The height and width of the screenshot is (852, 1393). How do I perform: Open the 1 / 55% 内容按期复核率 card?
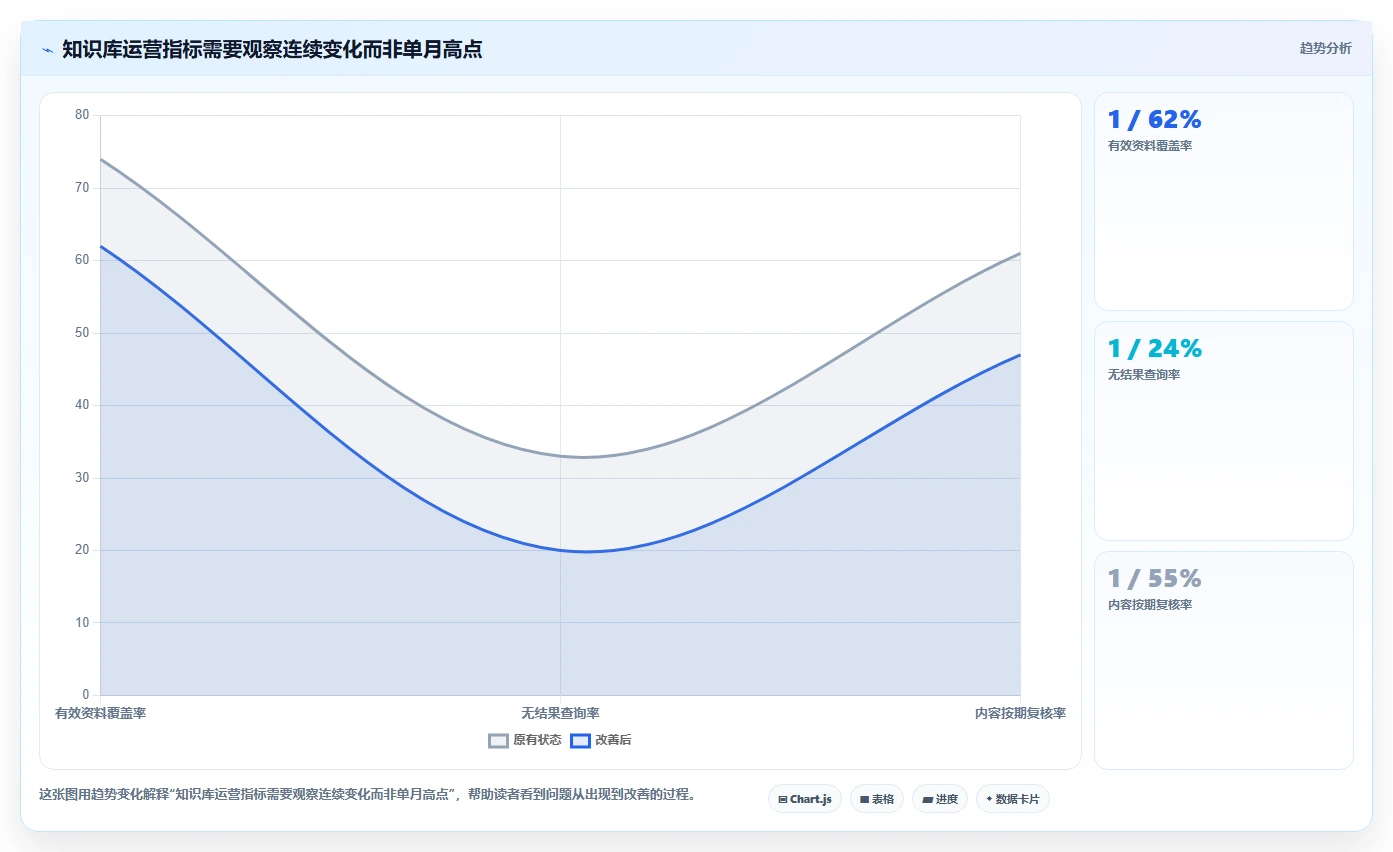point(1224,660)
